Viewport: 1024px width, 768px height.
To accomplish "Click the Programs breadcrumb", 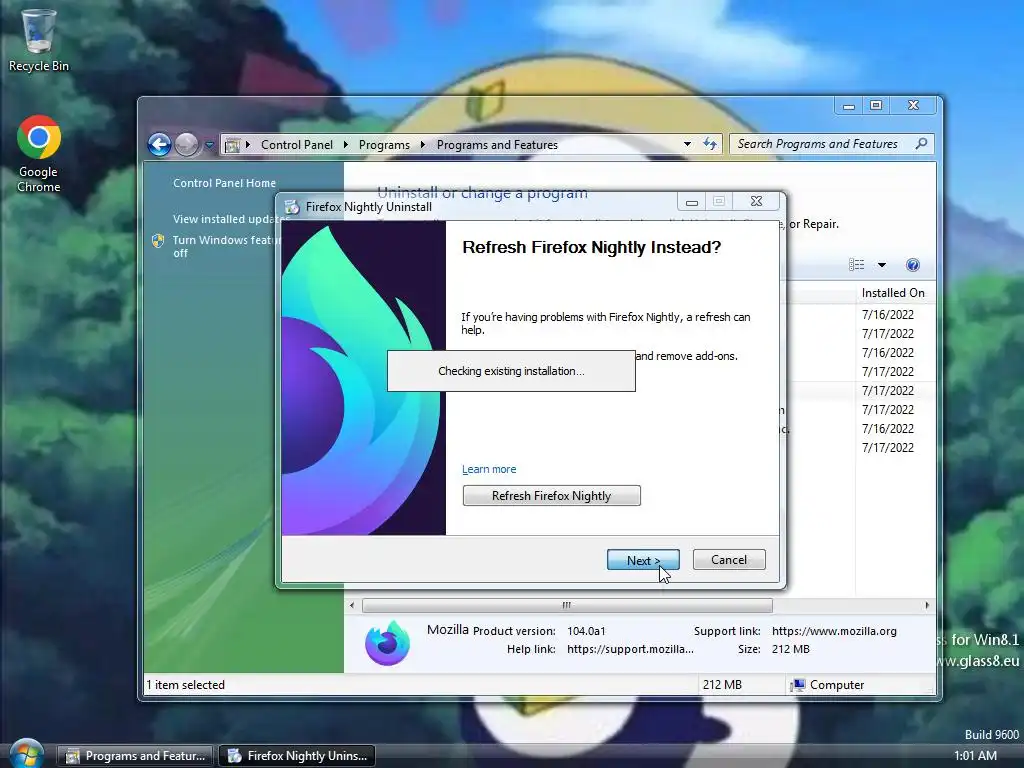I will point(384,145).
